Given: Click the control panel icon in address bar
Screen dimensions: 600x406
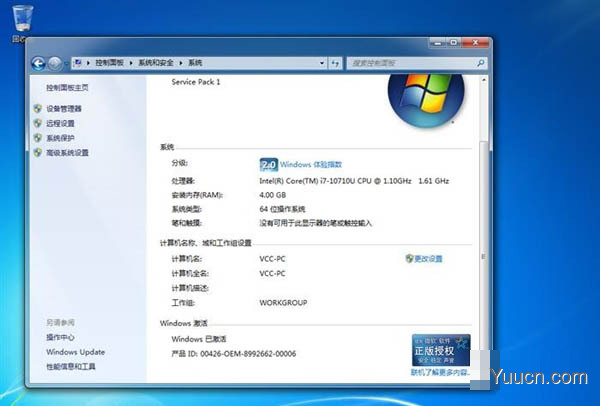Looking at the screenshot, I should click(x=77, y=63).
